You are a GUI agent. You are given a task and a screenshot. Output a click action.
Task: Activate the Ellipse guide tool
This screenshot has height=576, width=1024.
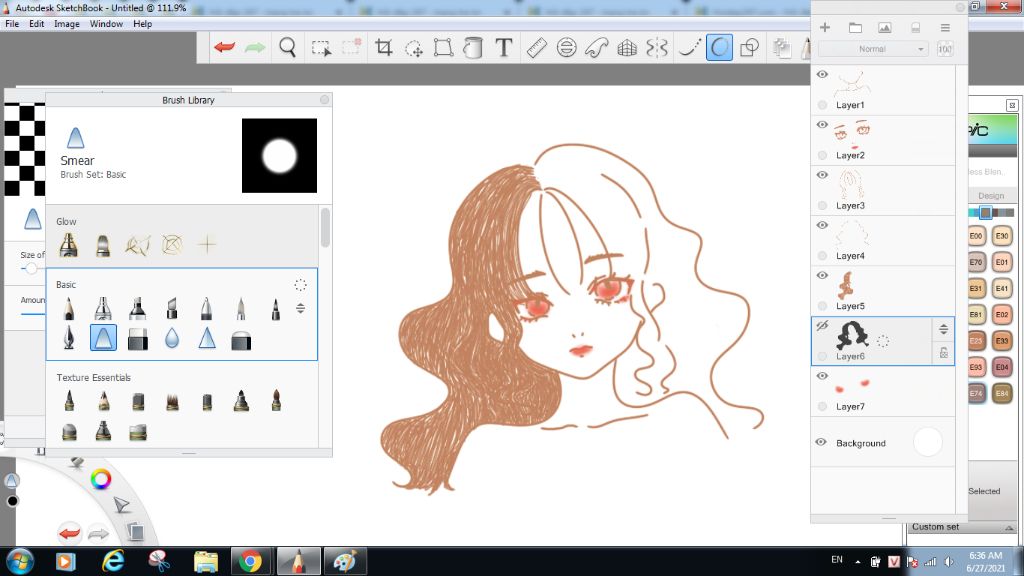[x=566, y=47]
